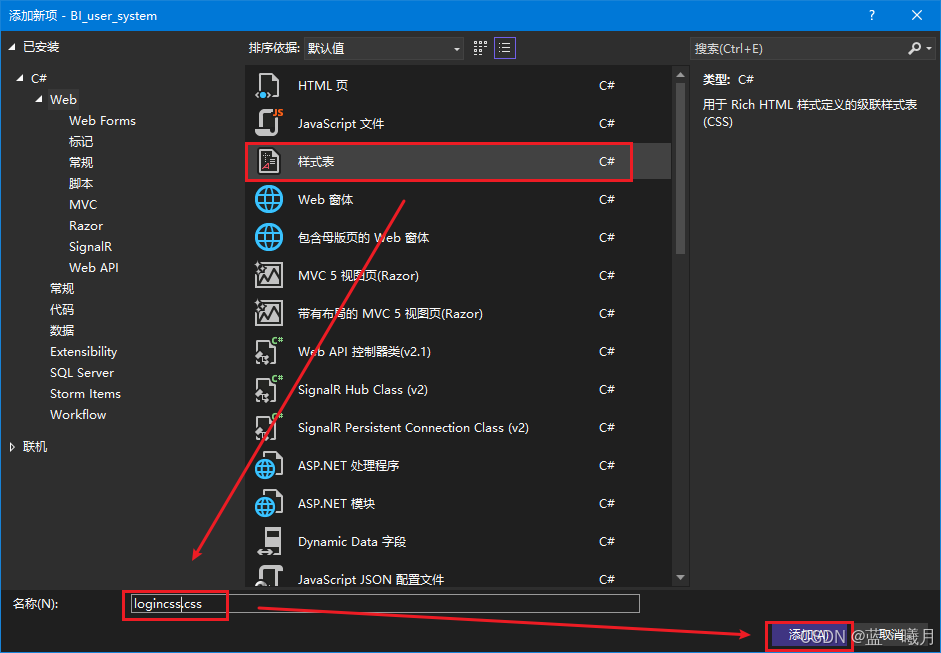Screen dimensions: 941x653
Task: Select the Web tree label
Action: click(63, 100)
